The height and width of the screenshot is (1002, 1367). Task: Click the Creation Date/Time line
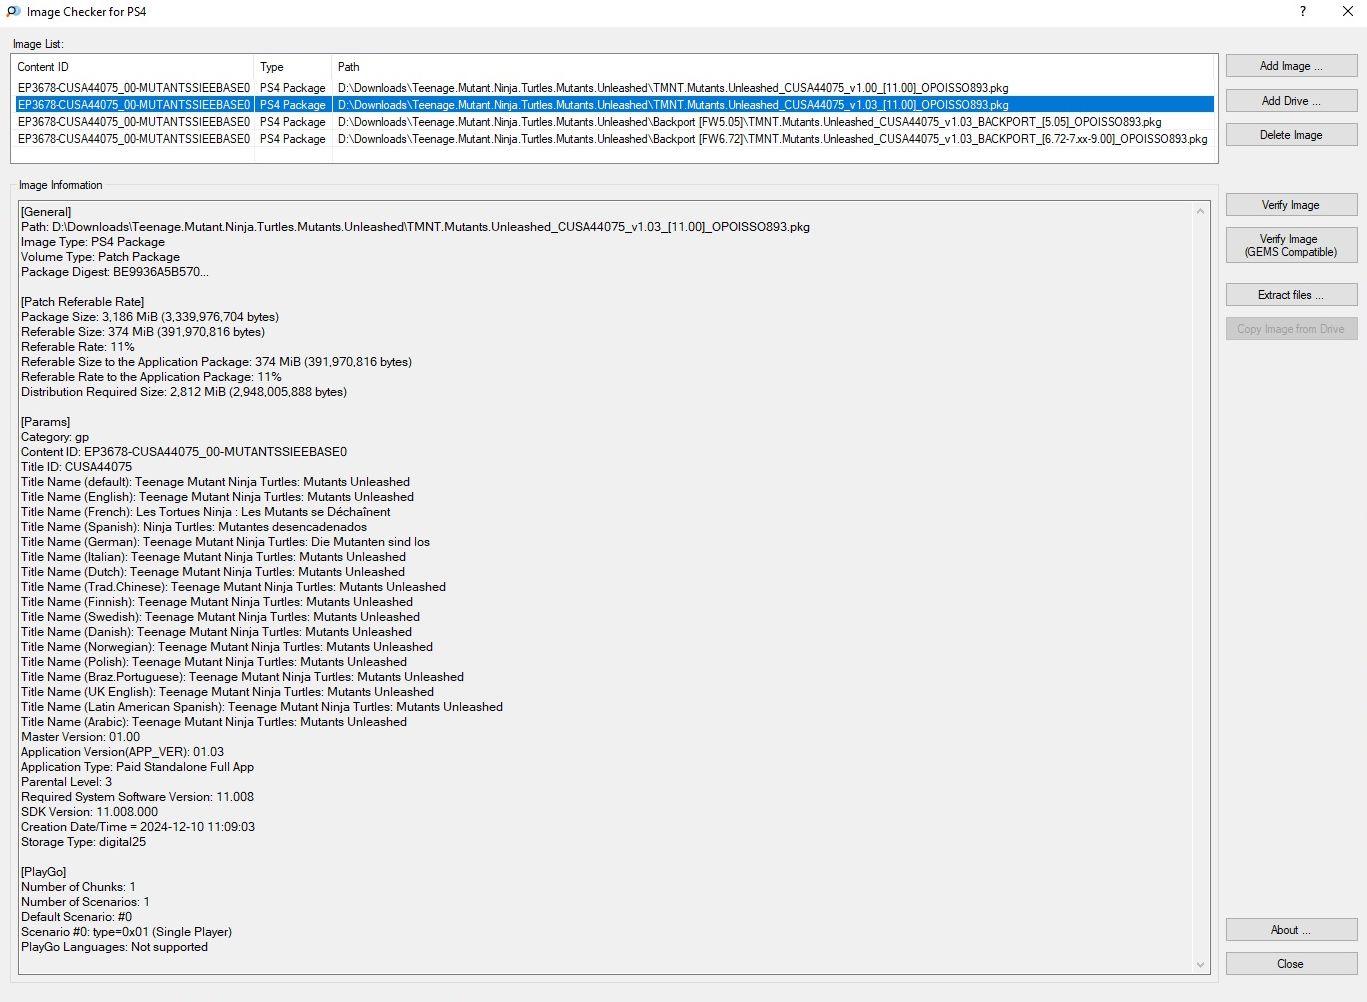pos(138,827)
